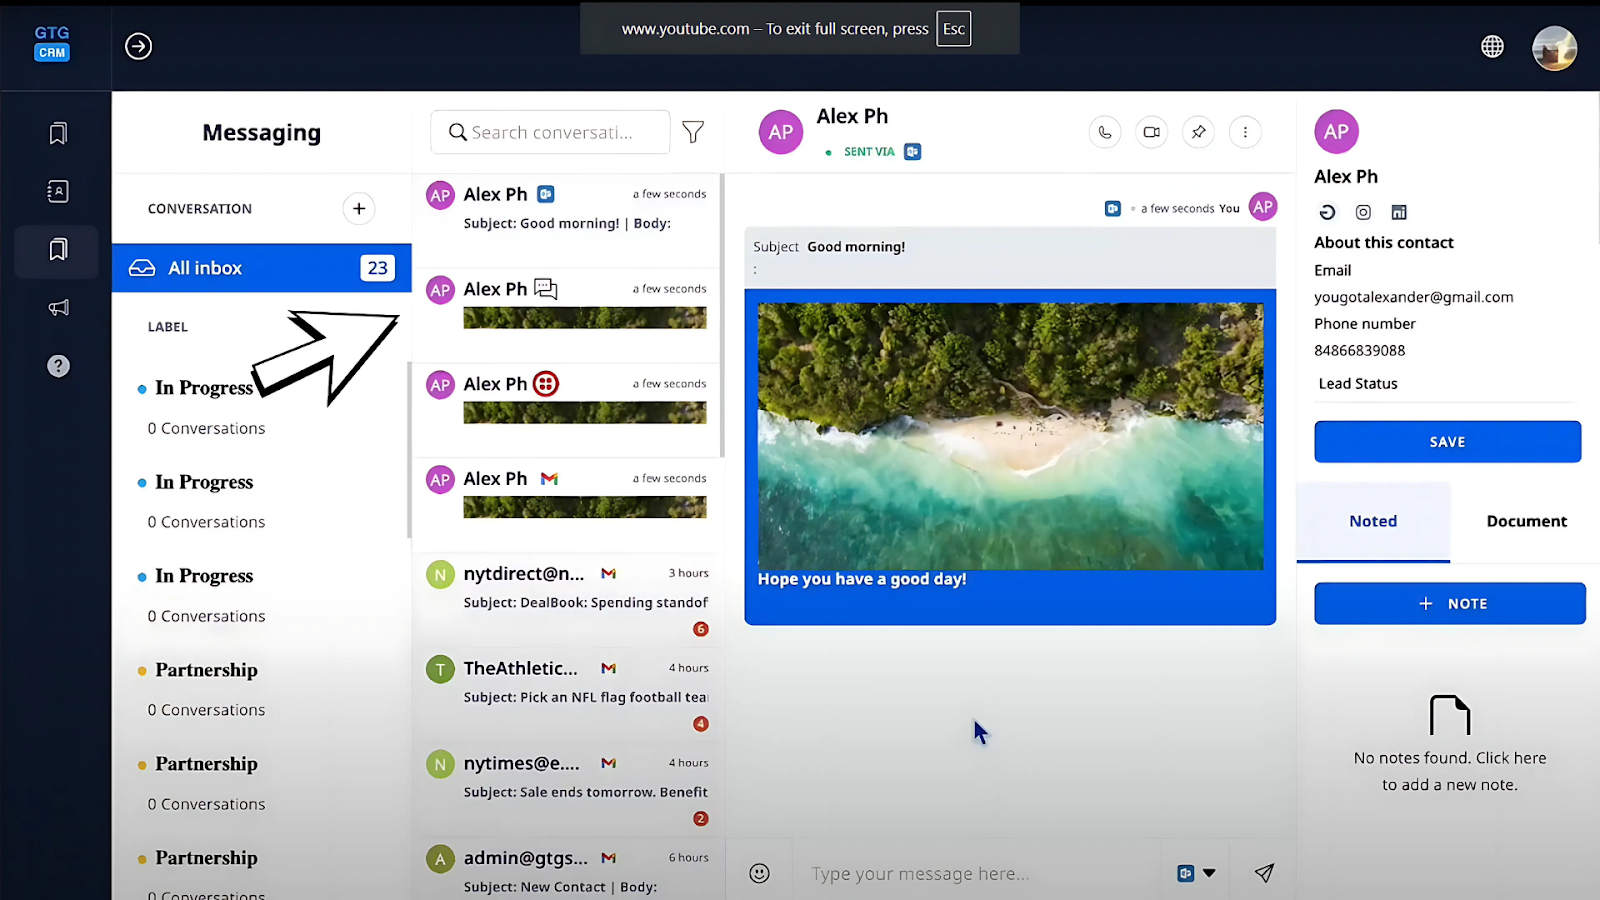The height and width of the screenshot is (900, 1600).
Task: Pin the Alex Ph conversation
Action: pyautogui.click(x=1198, y=132)
